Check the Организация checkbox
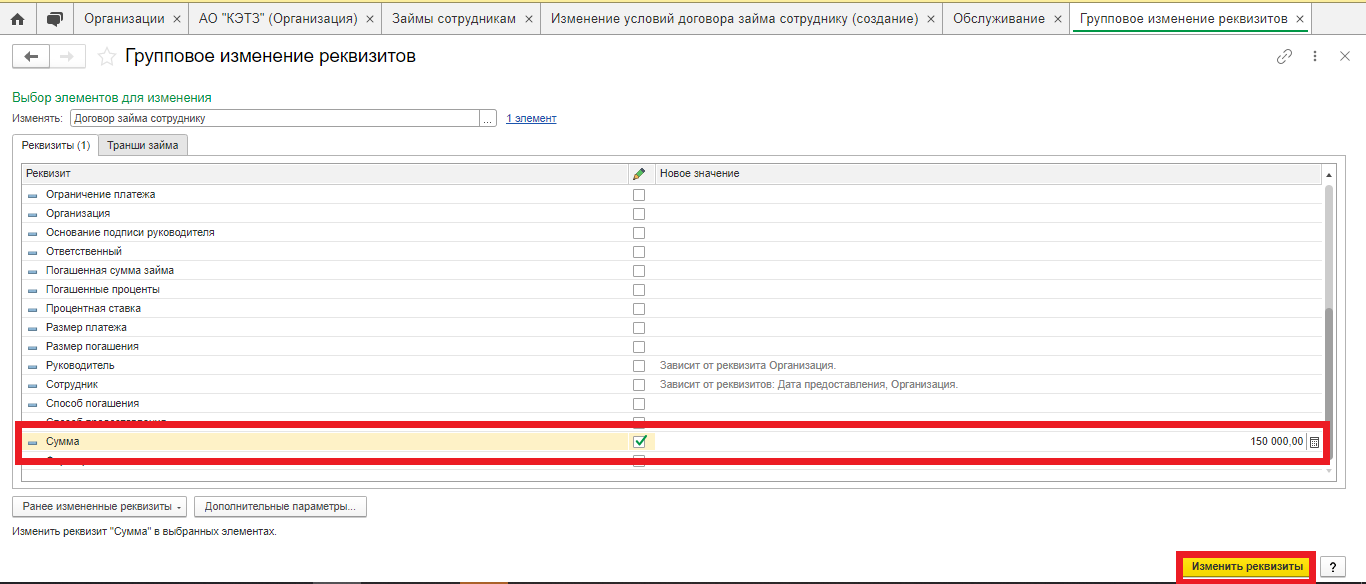 (x=639, y=213)
